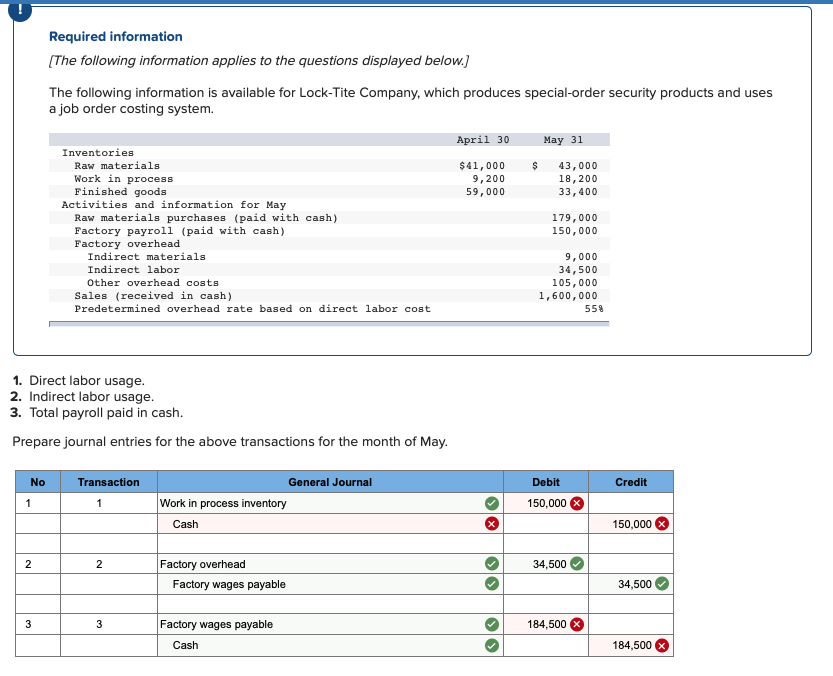The height and width of the screenshot is (676, 833).
Task: Click the Predetermined overhead rate label
Action: point(252,309)
